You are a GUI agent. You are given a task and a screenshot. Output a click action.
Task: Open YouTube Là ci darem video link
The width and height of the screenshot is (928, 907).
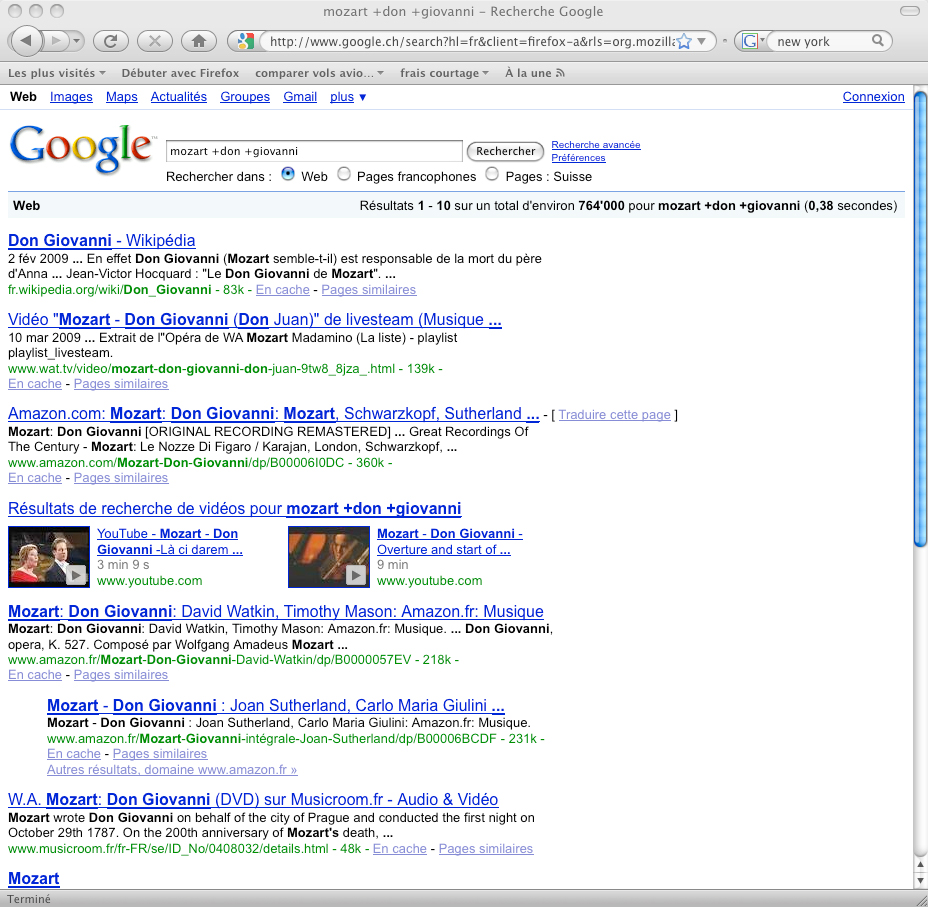coord(170,541)
